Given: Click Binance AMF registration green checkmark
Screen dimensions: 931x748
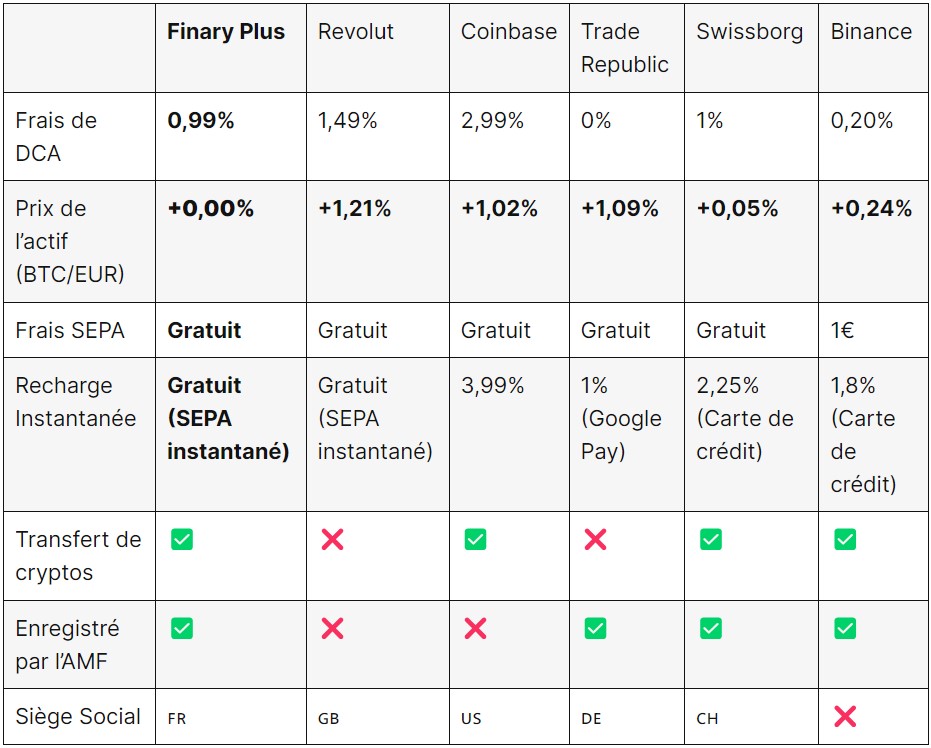Looking at the screenshot, I should tap(845, 629).
